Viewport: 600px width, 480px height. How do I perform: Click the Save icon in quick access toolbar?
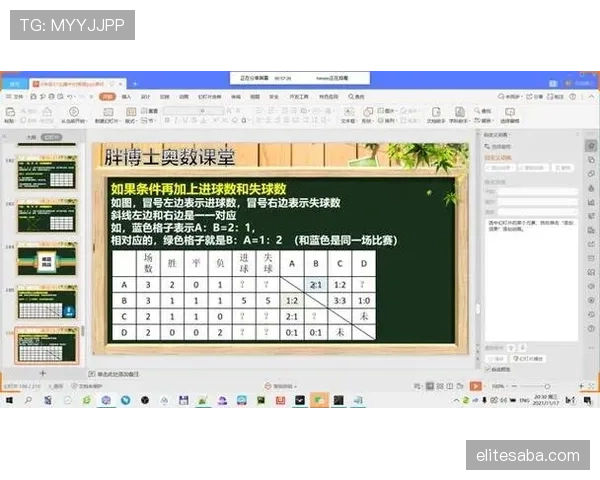click(34, 97)
